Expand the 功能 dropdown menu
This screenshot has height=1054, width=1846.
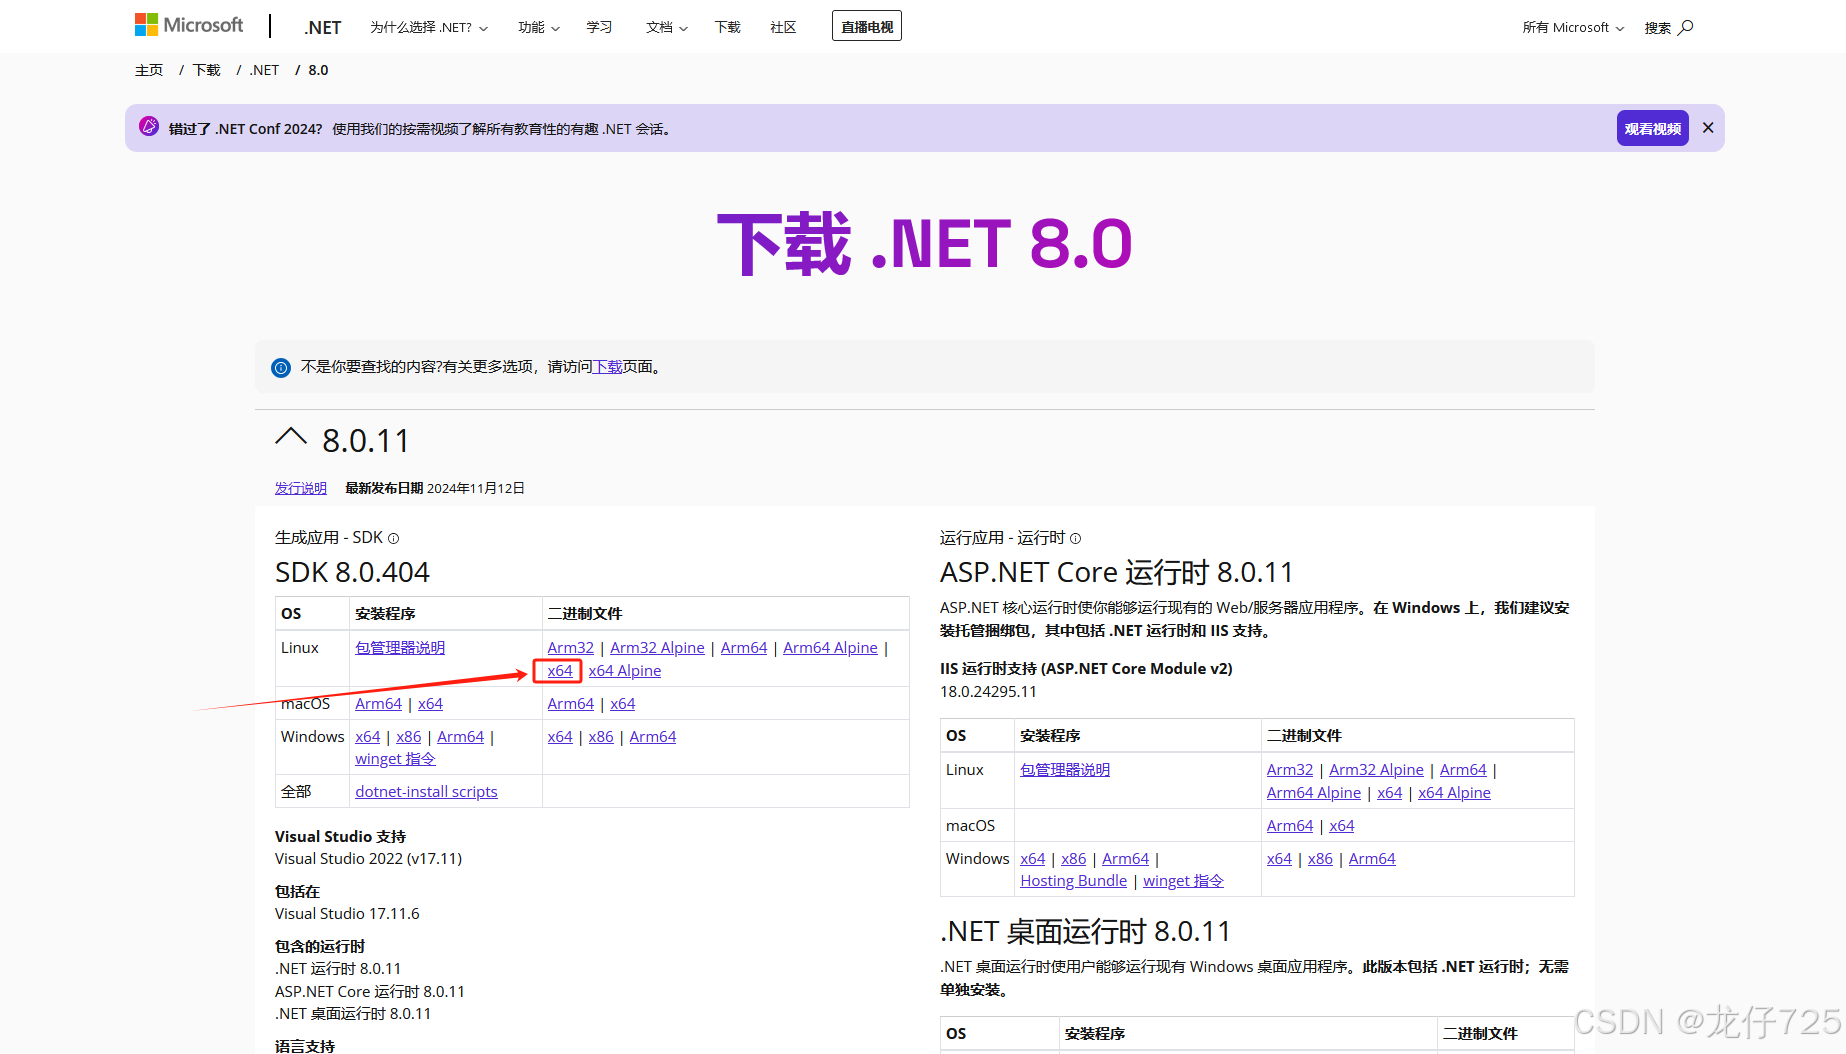539,27
